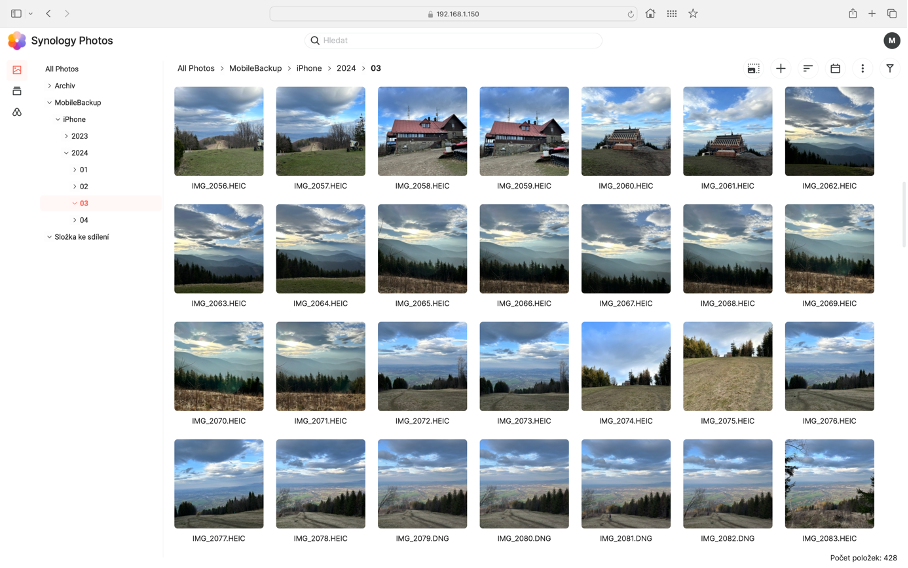Click the 03 breadcrumb
This screenshot has height=568, width=908.
(376, 68)
